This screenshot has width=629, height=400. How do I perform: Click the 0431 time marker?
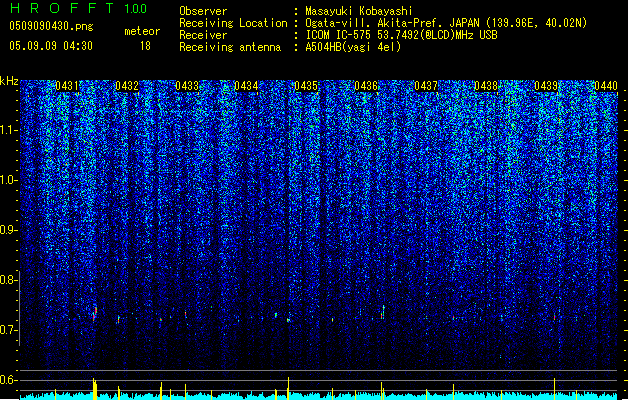coord(67,86)
